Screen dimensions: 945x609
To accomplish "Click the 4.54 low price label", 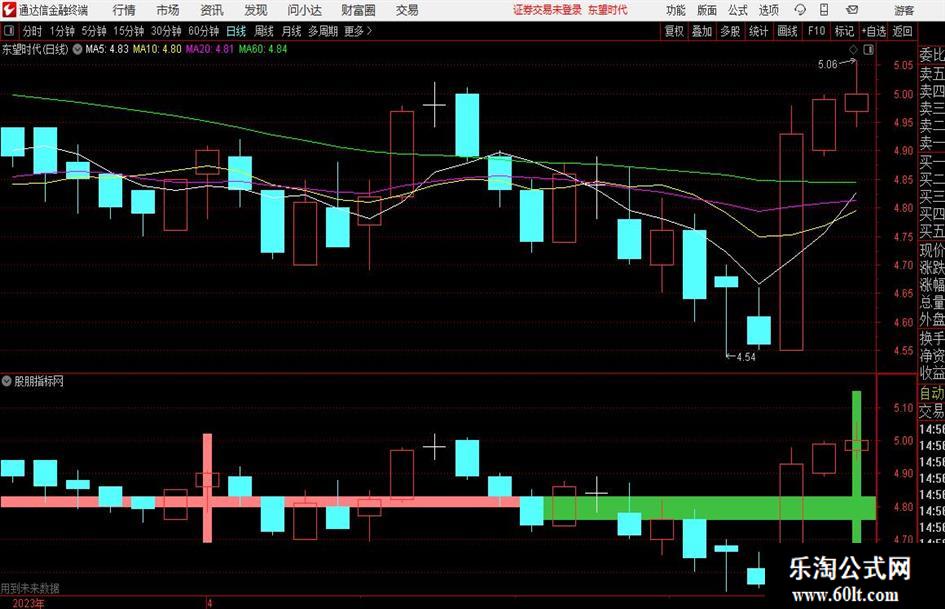I will (746, 357).
